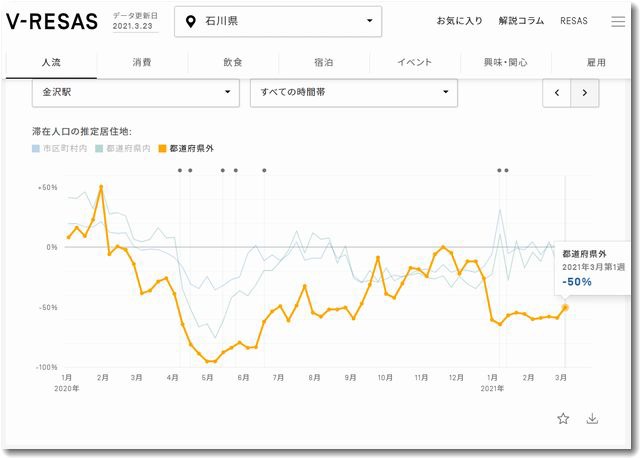Select the 宿泊 tab

[x=323, y=62]
